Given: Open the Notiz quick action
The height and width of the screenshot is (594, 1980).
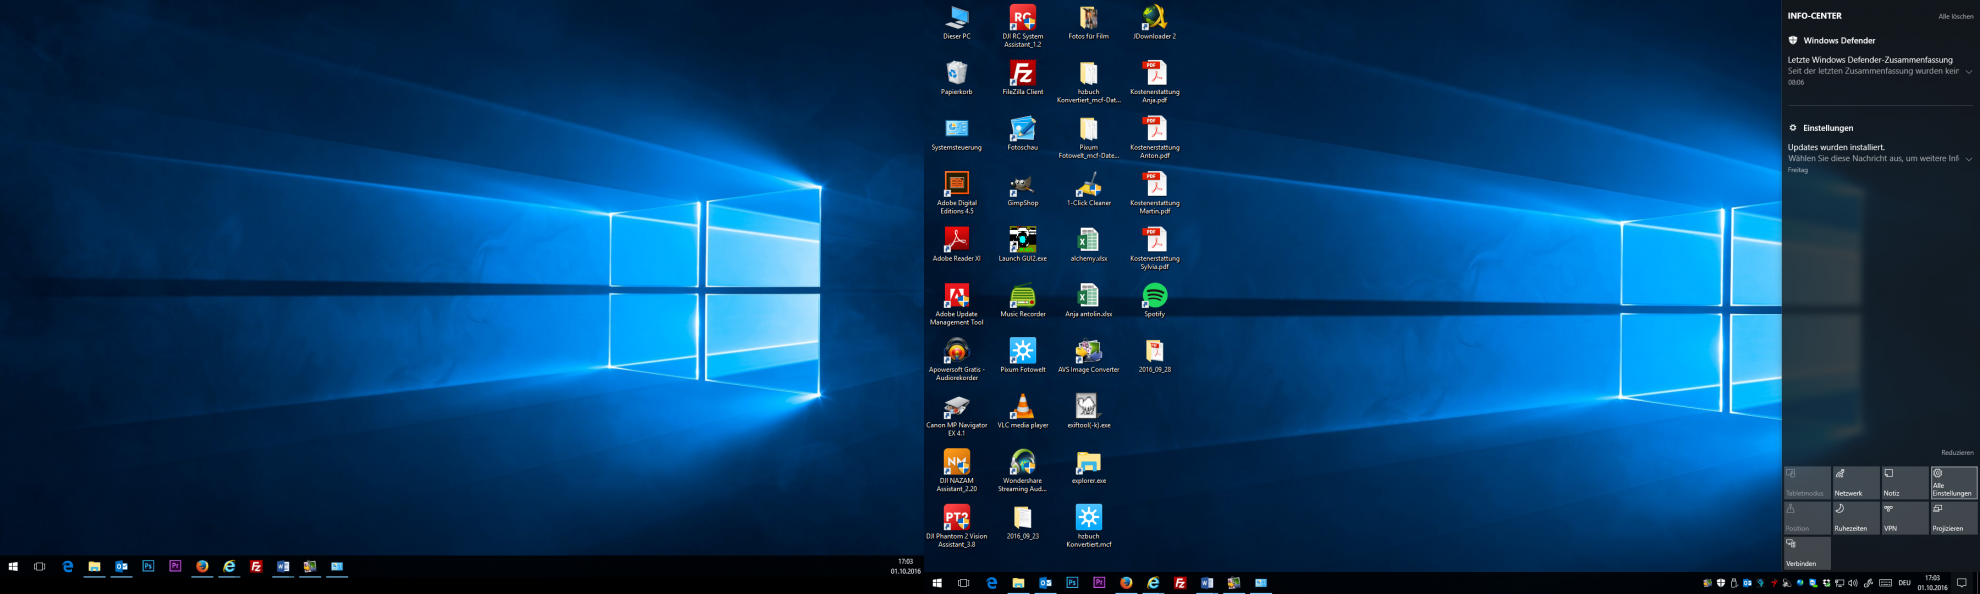Looking at the screenshot, I should 1904,482.
